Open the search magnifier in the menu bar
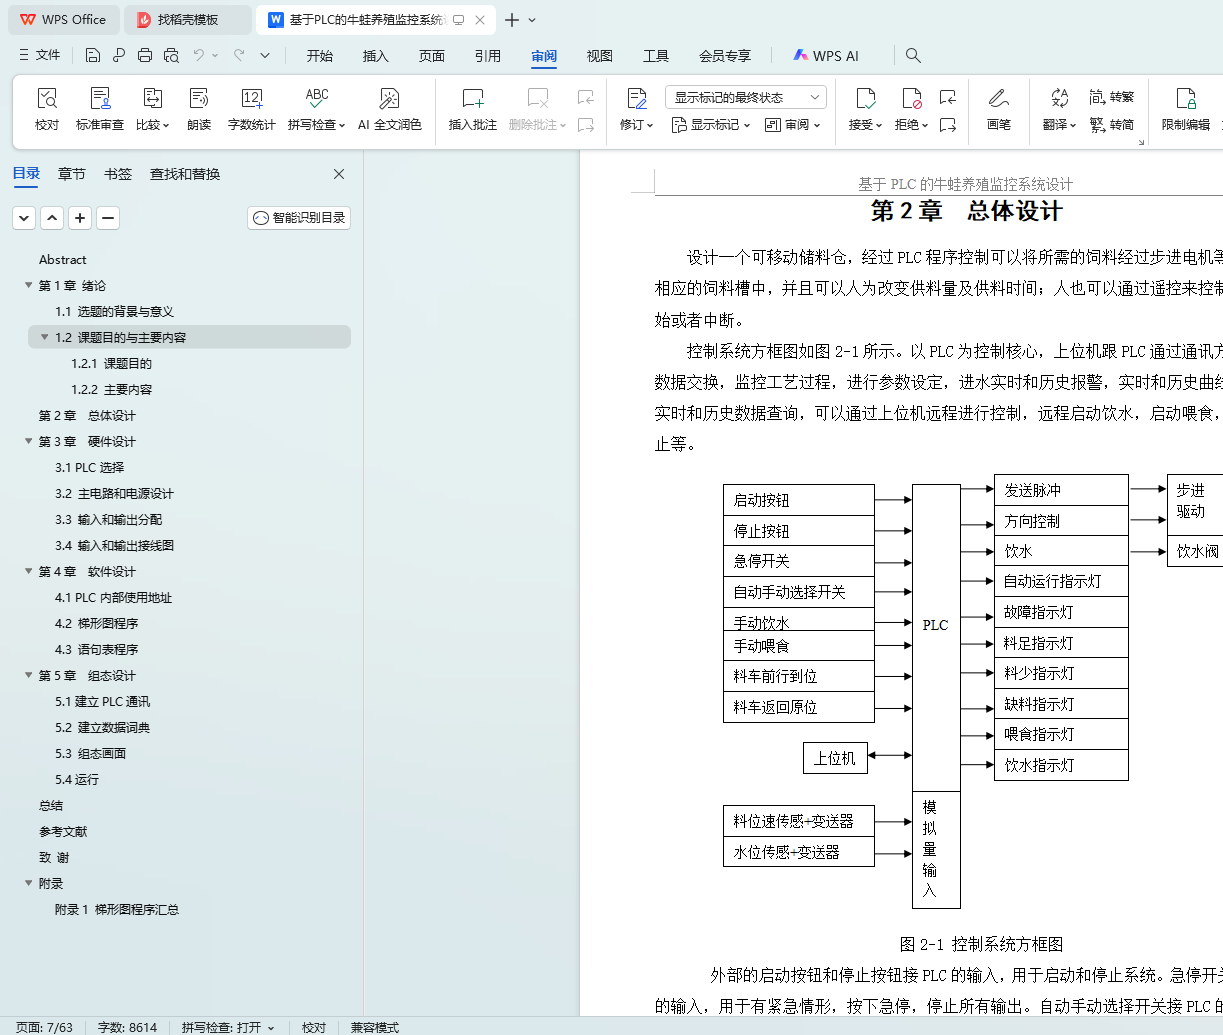Image resolution: width=1223 pixels, height=1035 pixels. (x=913, y=56)
